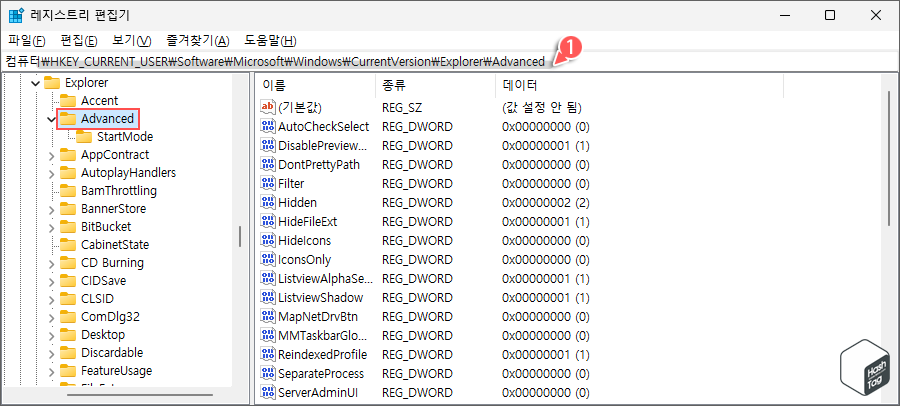Select the Discardable key label
The height and width of the screenshot is (406, 900).
[x=112, y=353]
